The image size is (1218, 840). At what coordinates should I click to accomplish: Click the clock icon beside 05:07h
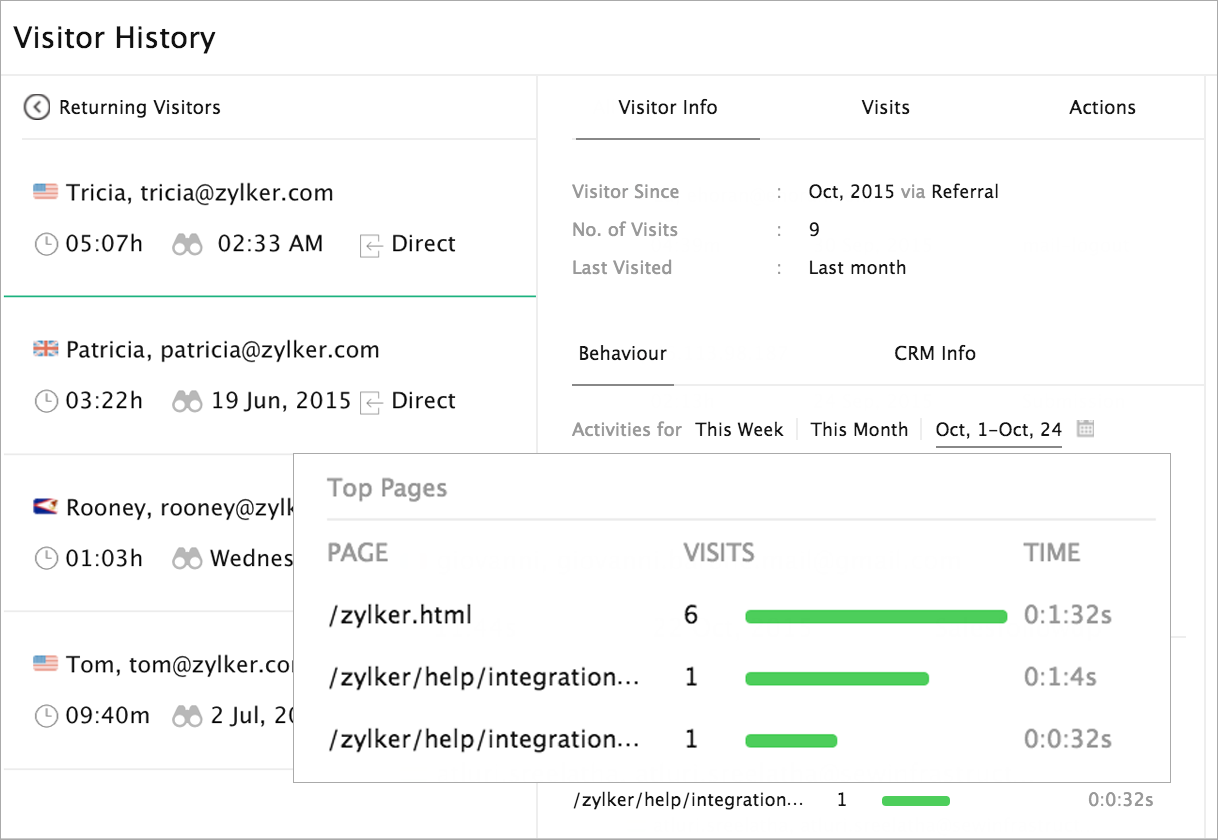tap(46, 244)
